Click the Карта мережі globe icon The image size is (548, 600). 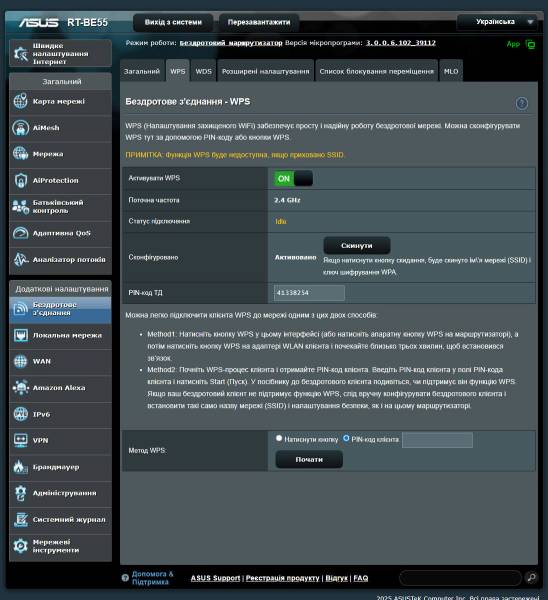click(x=21, y=101)
